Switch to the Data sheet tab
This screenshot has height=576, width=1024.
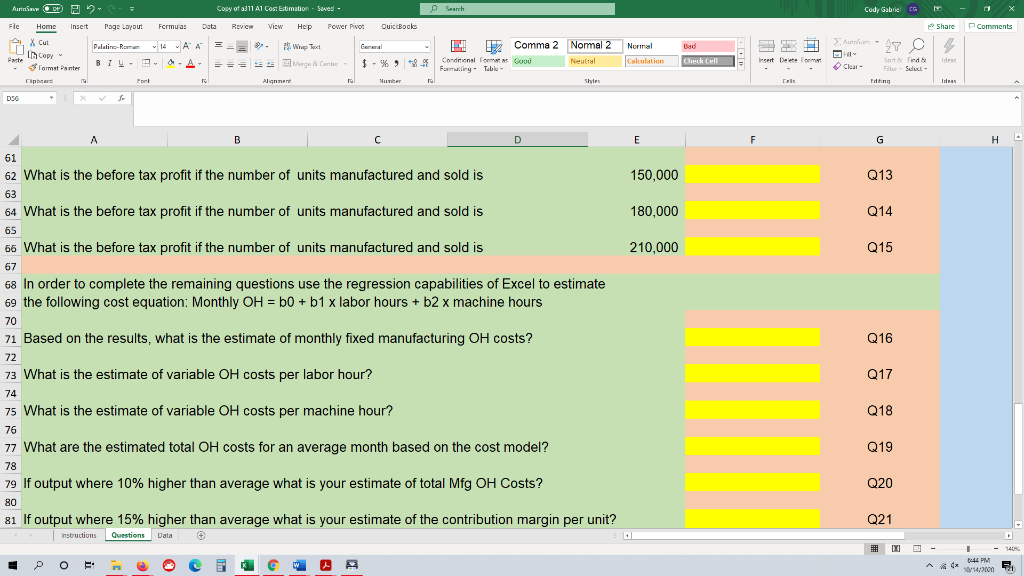click(165, 536)
